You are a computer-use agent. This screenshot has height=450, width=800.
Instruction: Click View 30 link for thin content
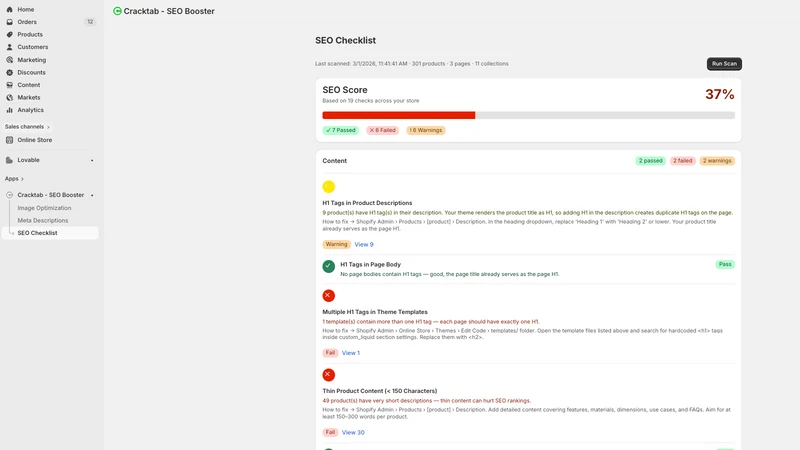pos(353,433)
